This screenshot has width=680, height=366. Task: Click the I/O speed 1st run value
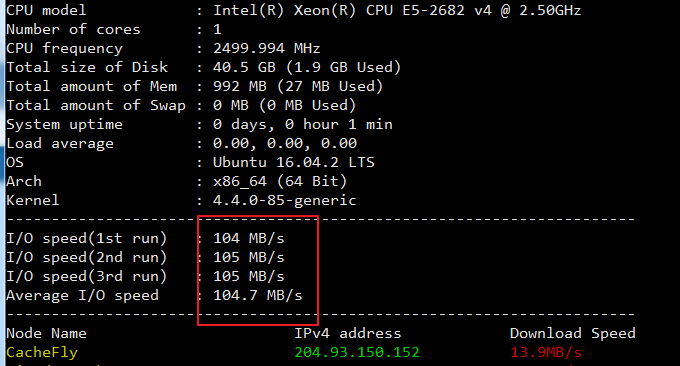pos(248,239)
